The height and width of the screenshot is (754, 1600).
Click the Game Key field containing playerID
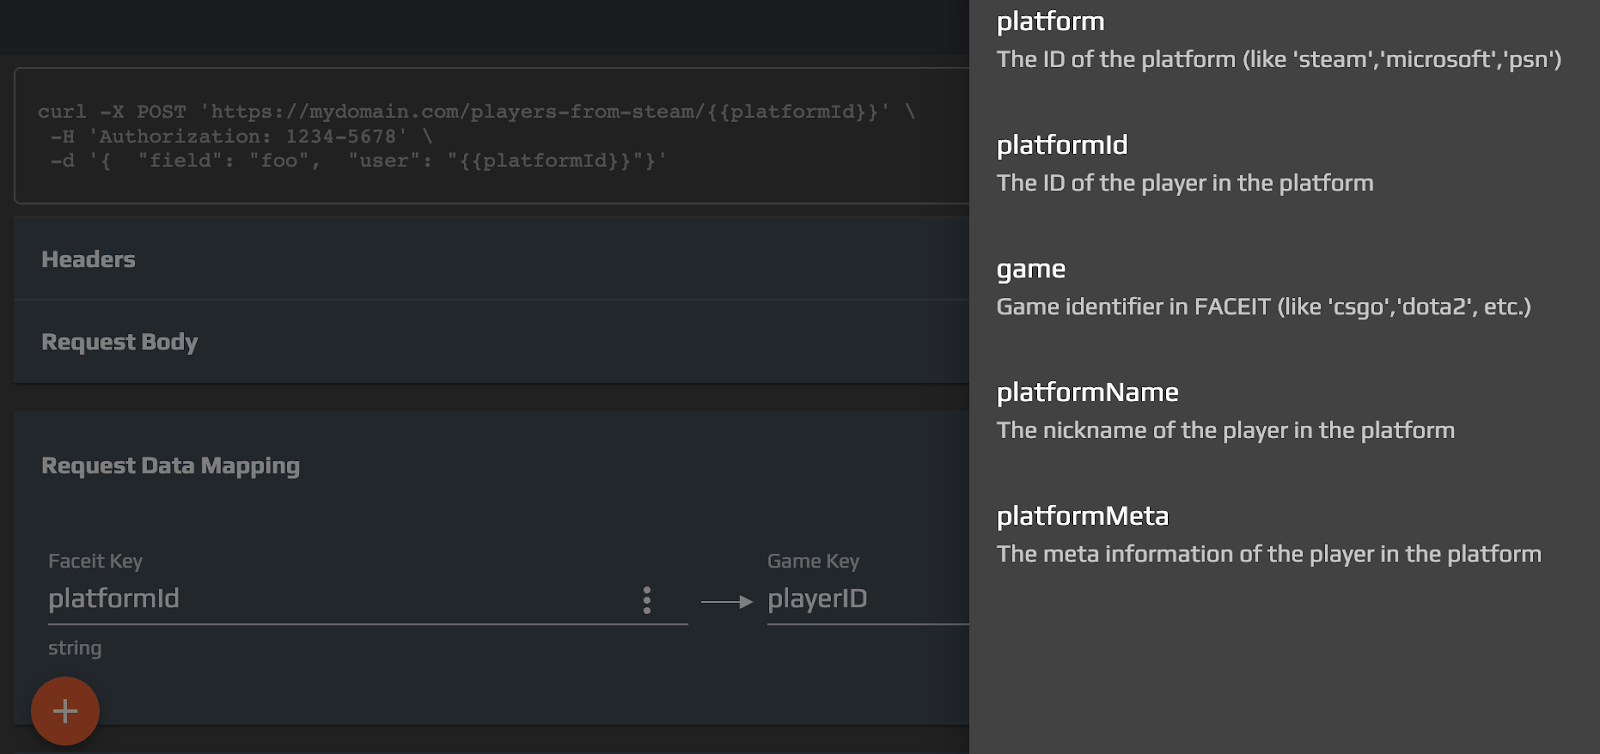point(868,599)
